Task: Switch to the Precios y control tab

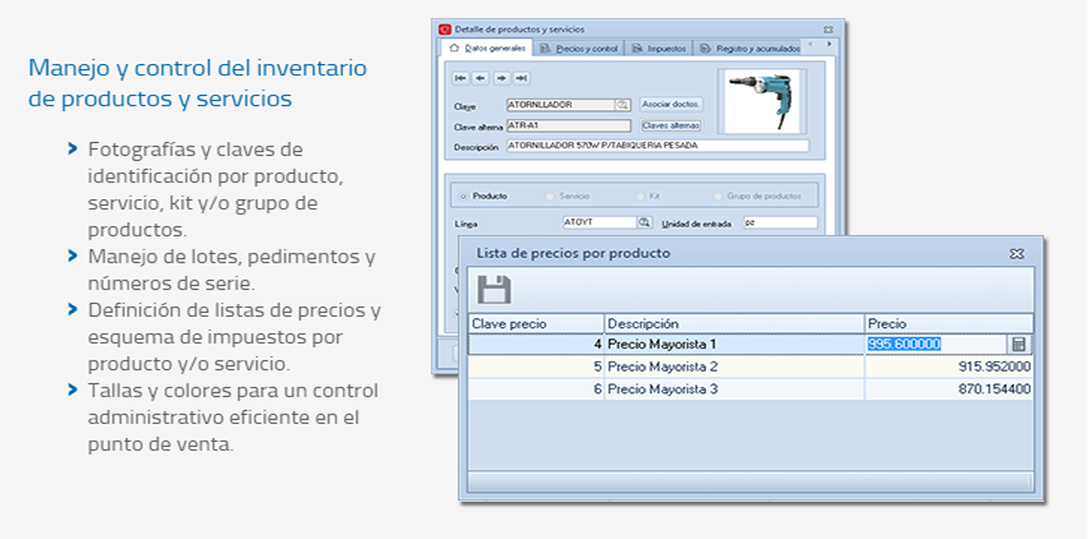Action: tap(580, 48)
